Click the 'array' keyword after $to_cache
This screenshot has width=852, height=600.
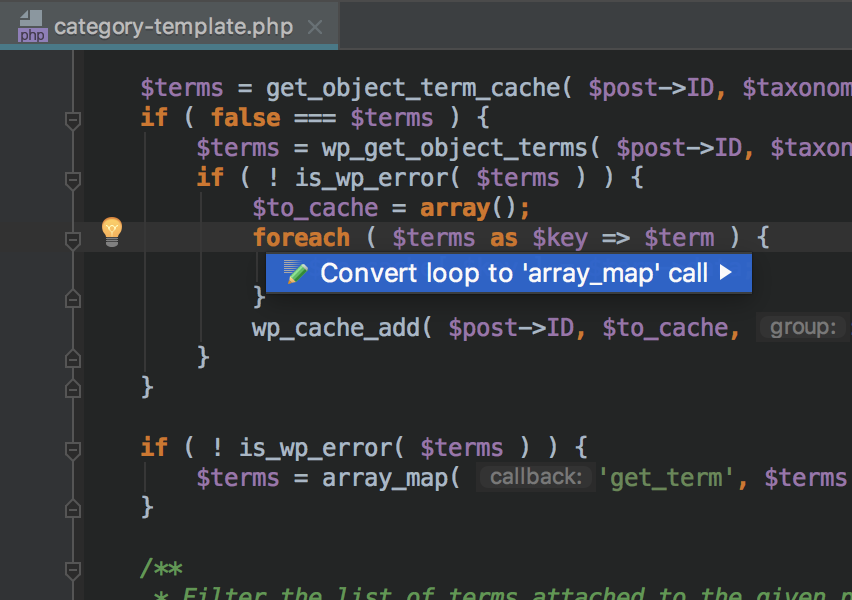[x=455, y=208]
